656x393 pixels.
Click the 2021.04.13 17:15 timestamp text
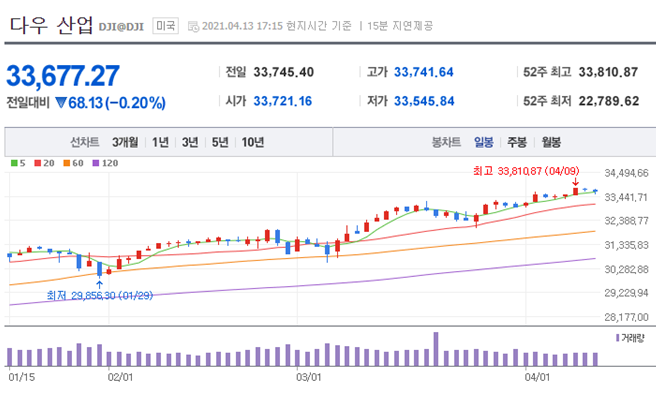click(243, 26)
